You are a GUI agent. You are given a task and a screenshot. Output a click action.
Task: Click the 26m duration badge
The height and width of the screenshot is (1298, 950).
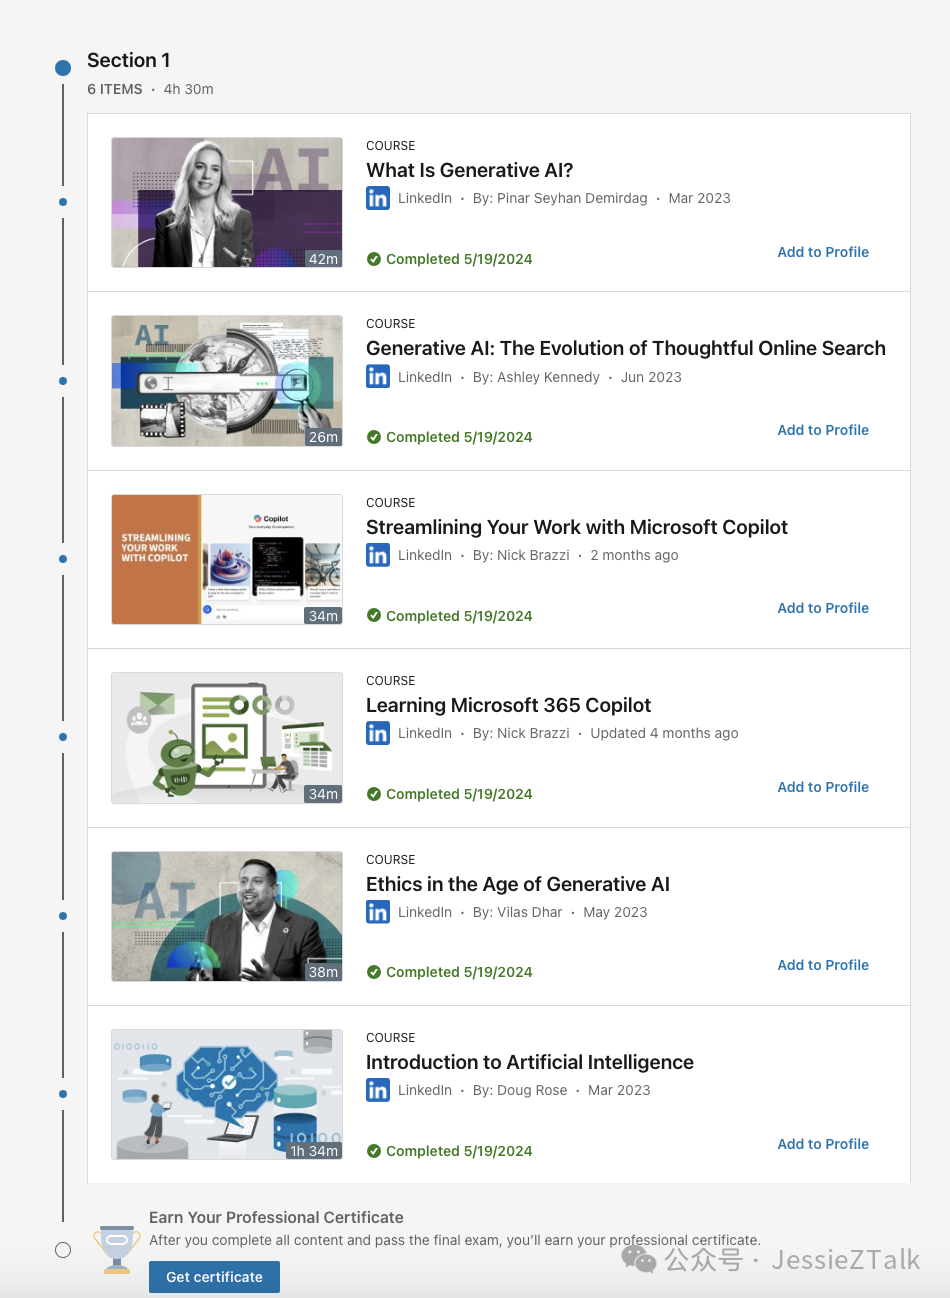(323, 437)
